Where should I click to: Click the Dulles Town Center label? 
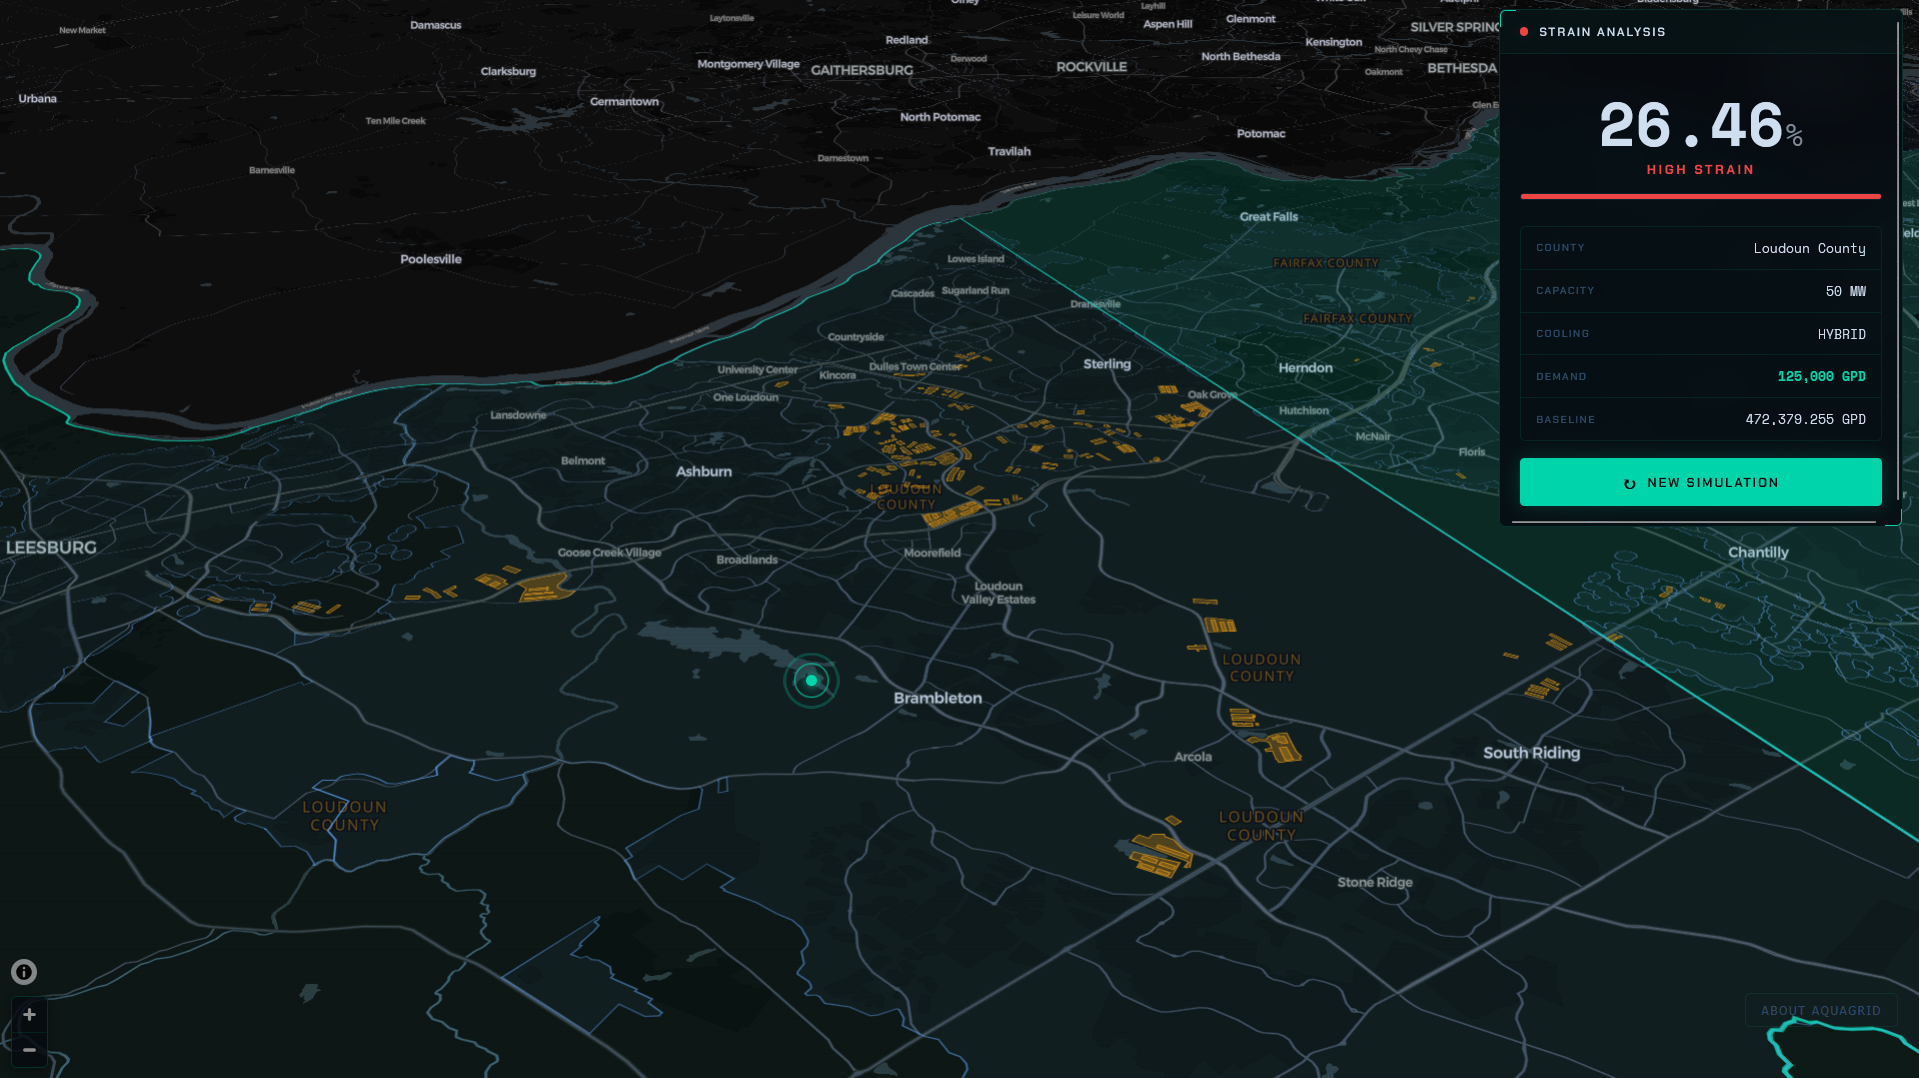pyautogui.click(x=915, y=367)
